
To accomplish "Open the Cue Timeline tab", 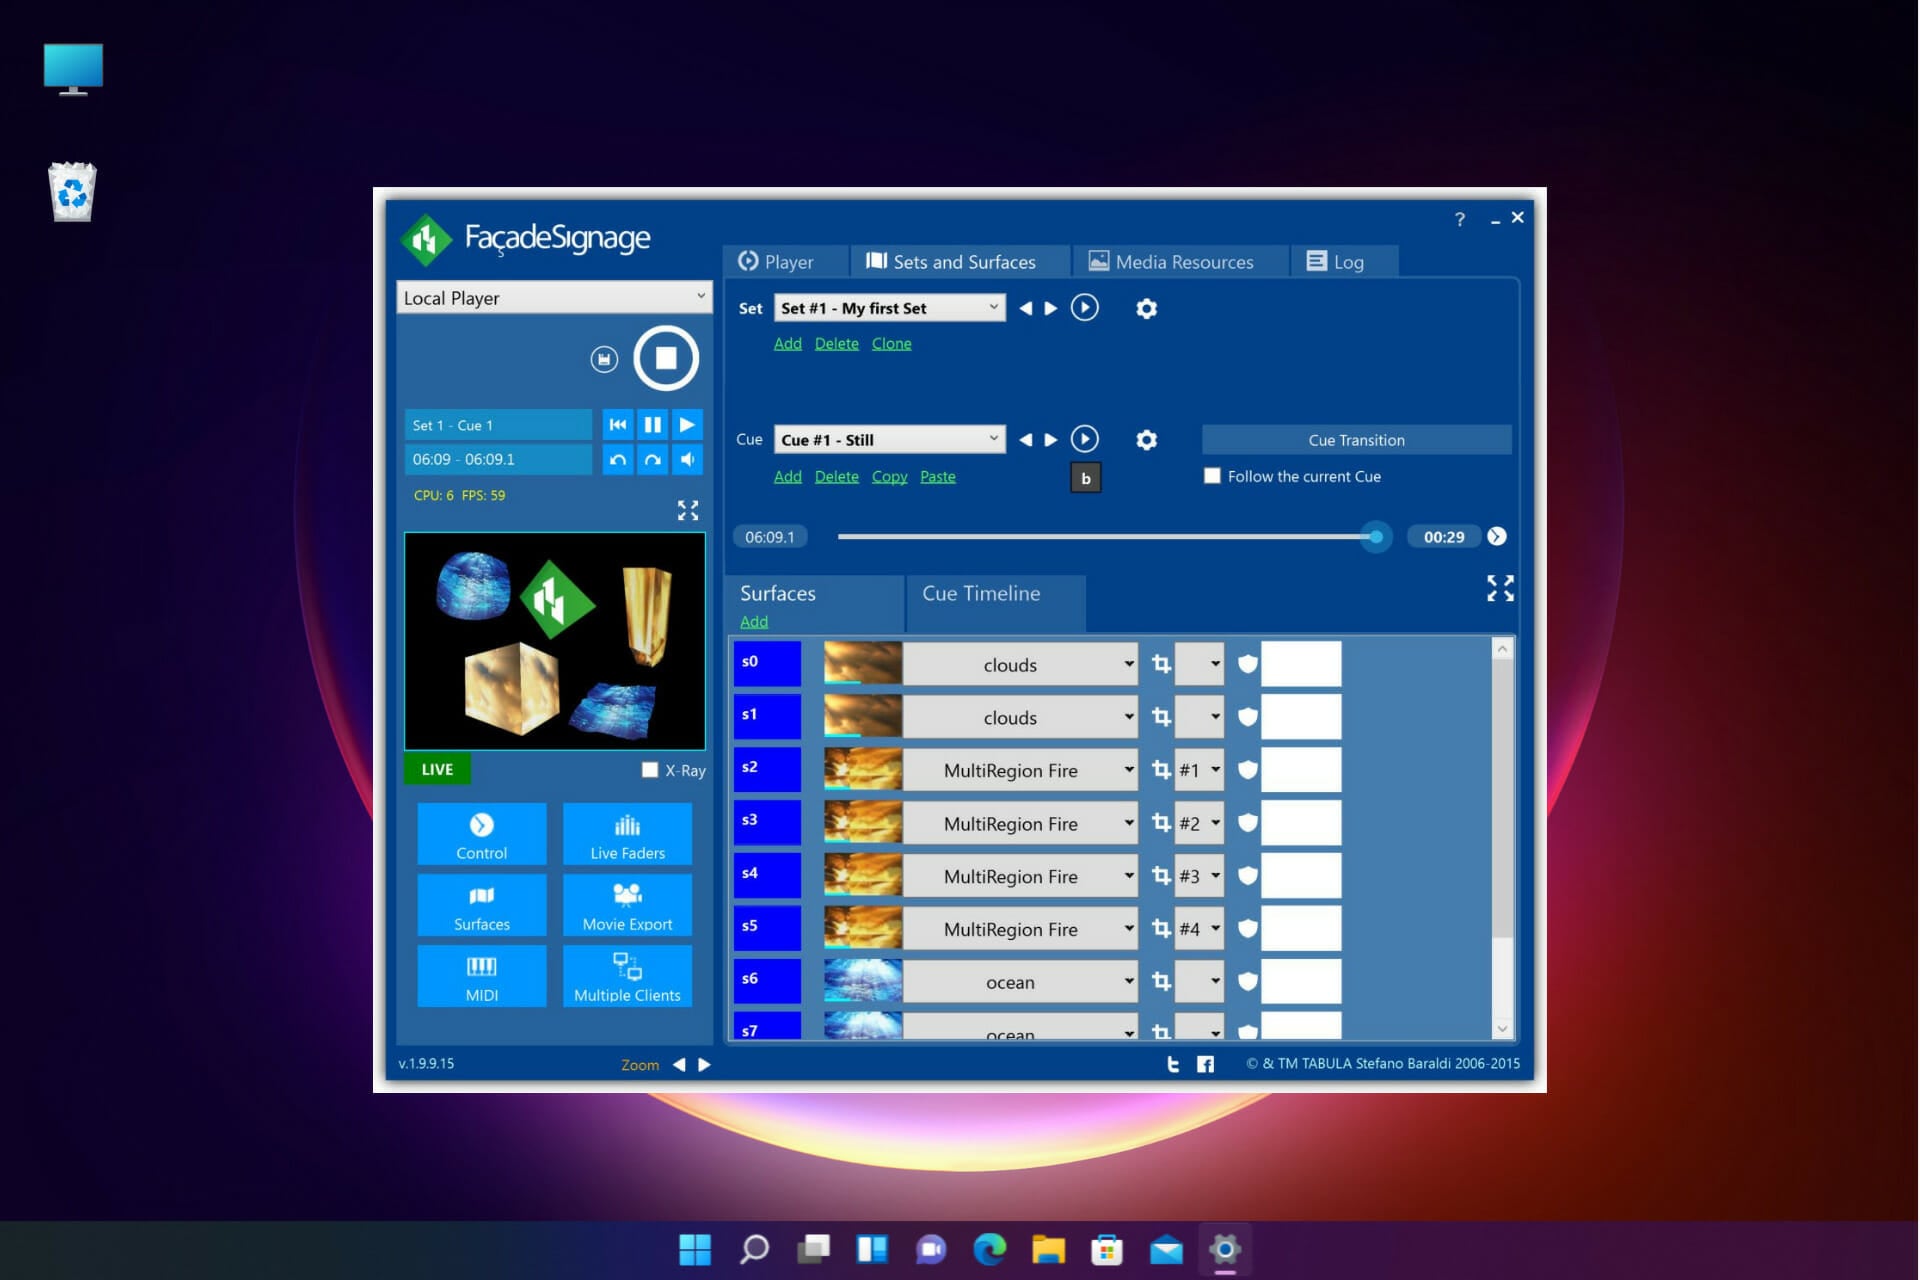I will (981, 594).
